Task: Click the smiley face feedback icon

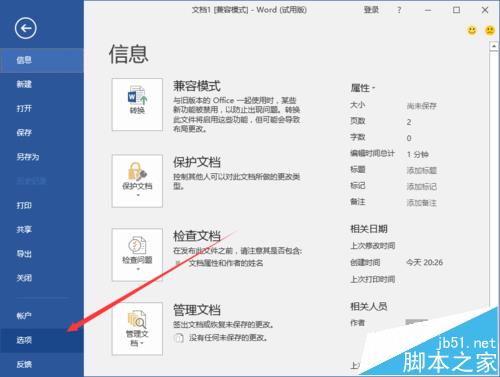Action: [x=472, y=31]
